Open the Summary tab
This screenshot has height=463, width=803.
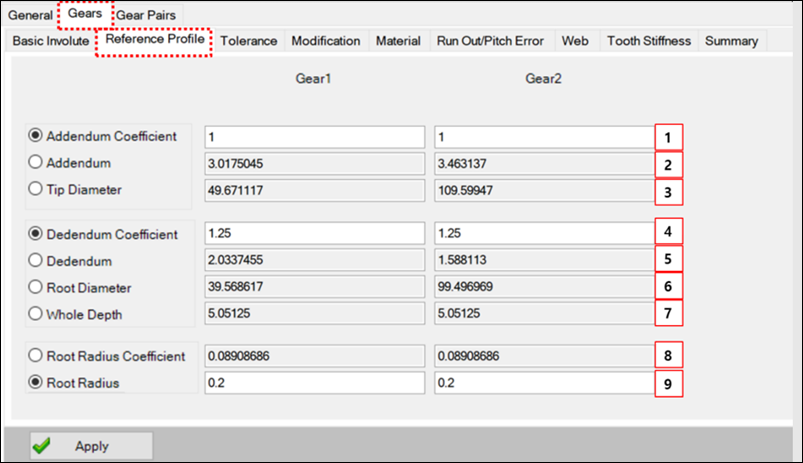731,41
